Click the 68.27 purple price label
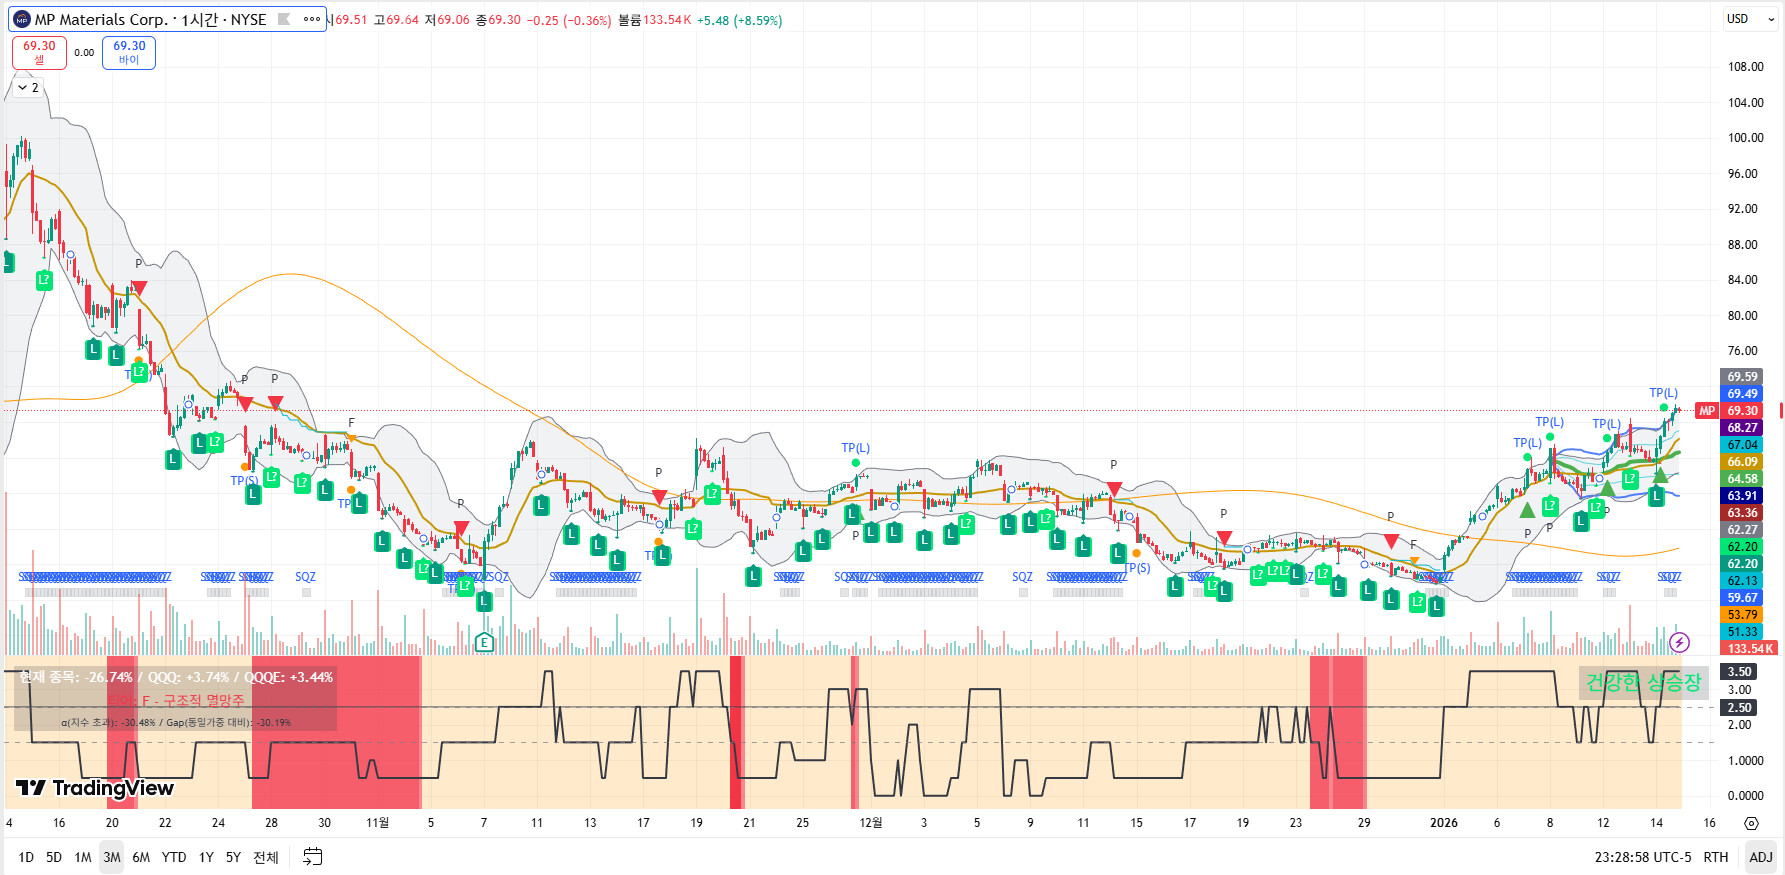1785x875 pixels. 1742,428
